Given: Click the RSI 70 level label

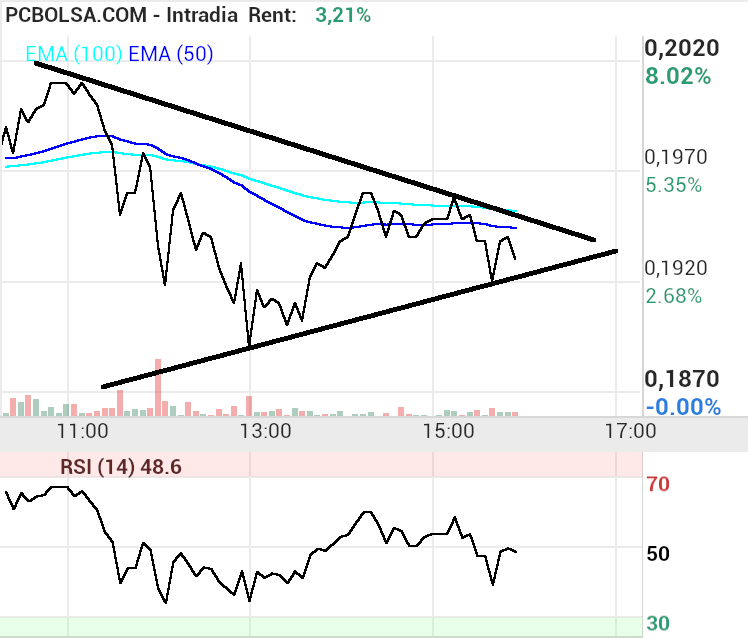Looking at the screenshot, I should (x=658, y=484).
